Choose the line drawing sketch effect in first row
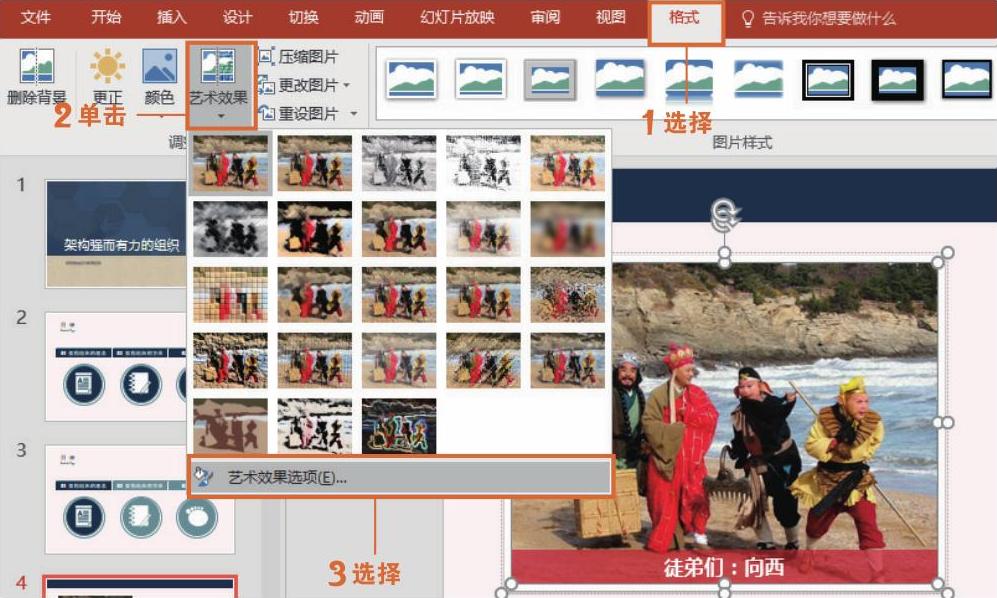This screenshot has width=997, height=598. coord(483,163)
